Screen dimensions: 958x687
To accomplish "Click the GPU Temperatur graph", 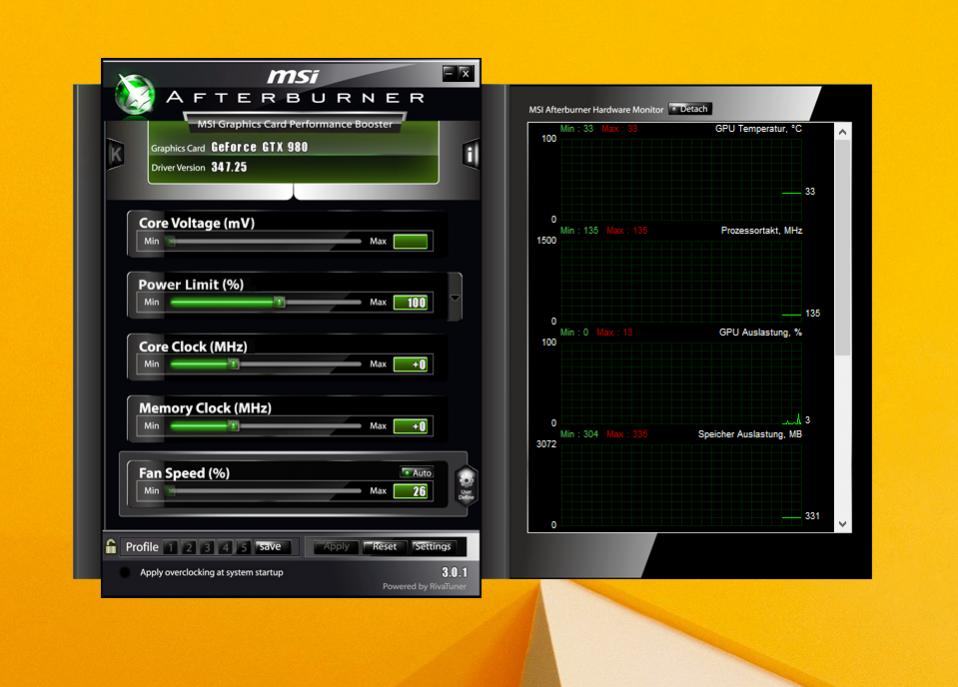I will point(681,178).
